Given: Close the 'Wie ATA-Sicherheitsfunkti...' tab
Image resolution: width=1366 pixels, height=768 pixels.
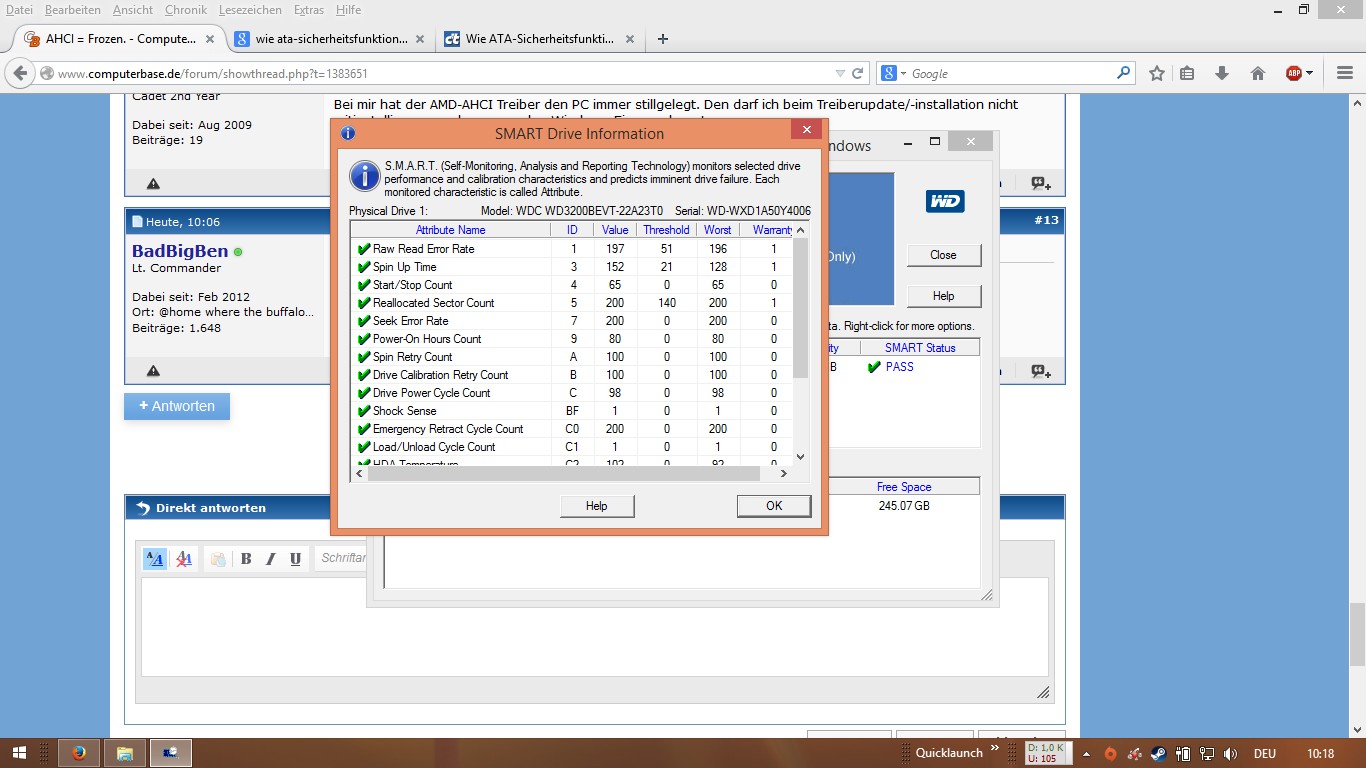Looking at the screenshot, I should pos(630,39).
